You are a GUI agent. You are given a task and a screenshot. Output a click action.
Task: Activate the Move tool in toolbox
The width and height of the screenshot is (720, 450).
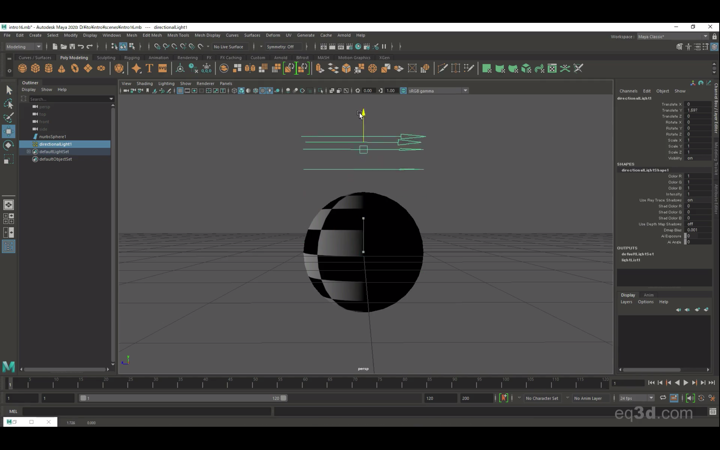pos(8,131)
